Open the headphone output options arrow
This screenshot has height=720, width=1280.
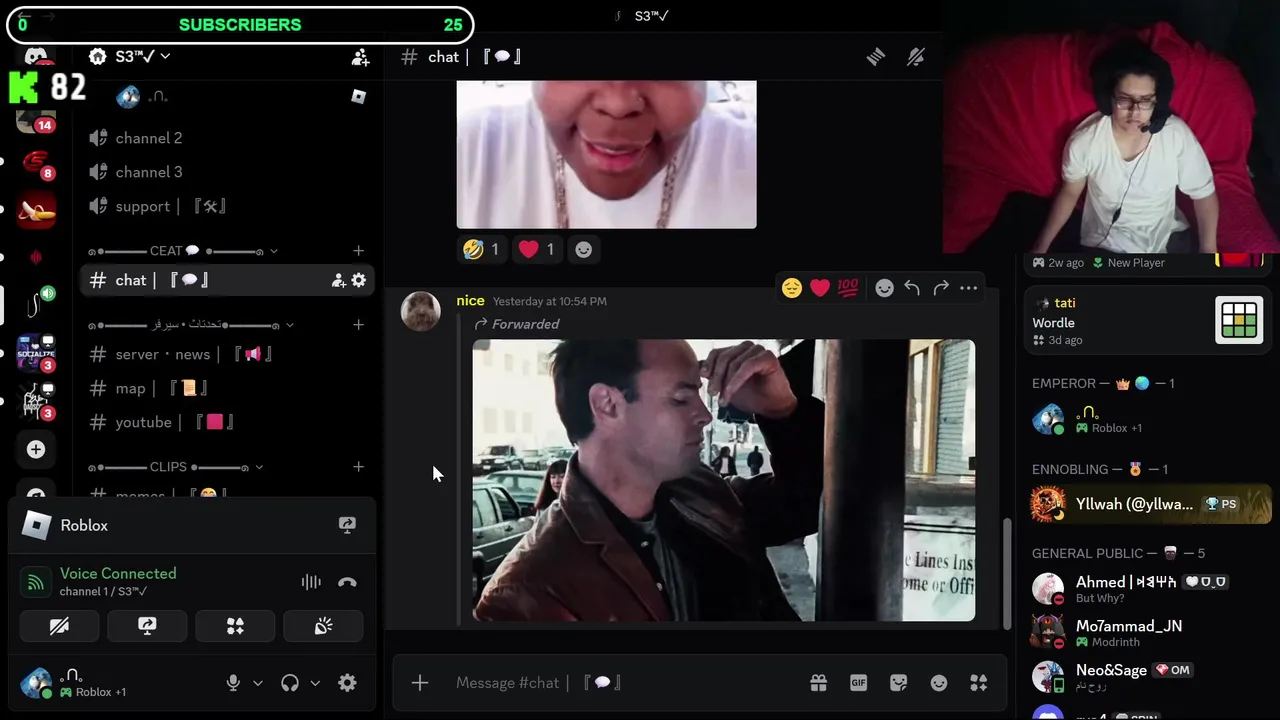click(314, 683)
